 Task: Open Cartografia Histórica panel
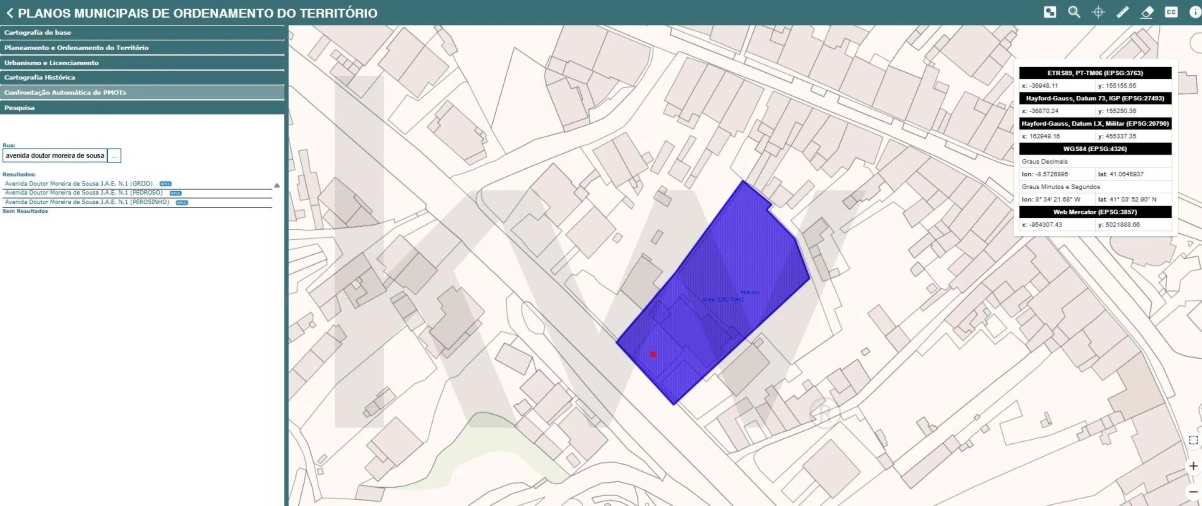click(143, 77)
